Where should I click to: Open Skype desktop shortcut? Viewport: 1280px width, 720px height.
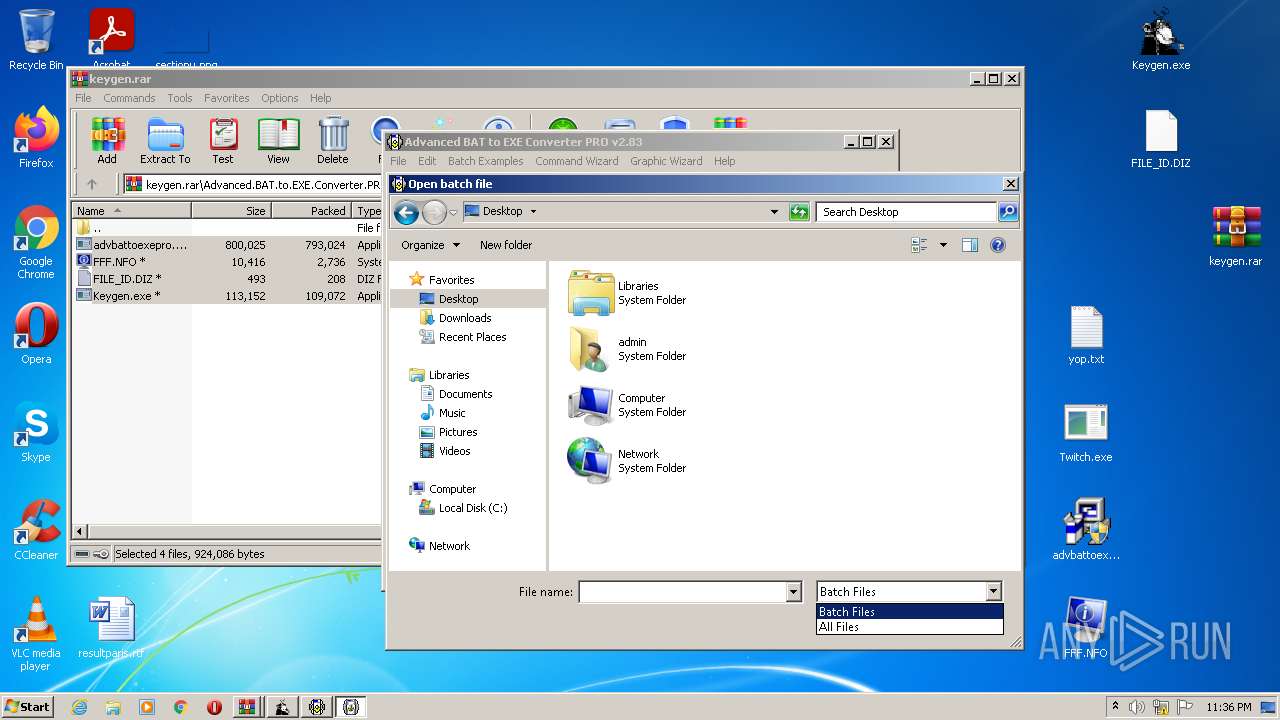36,432
